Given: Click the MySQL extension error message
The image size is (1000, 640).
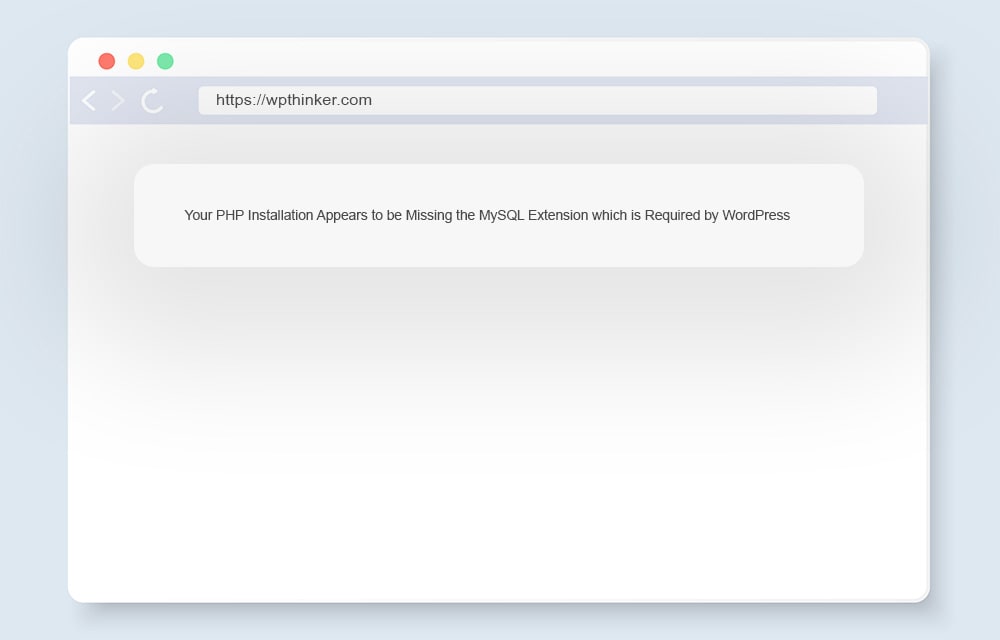Looking at the screenshot, I should (486, 215).
